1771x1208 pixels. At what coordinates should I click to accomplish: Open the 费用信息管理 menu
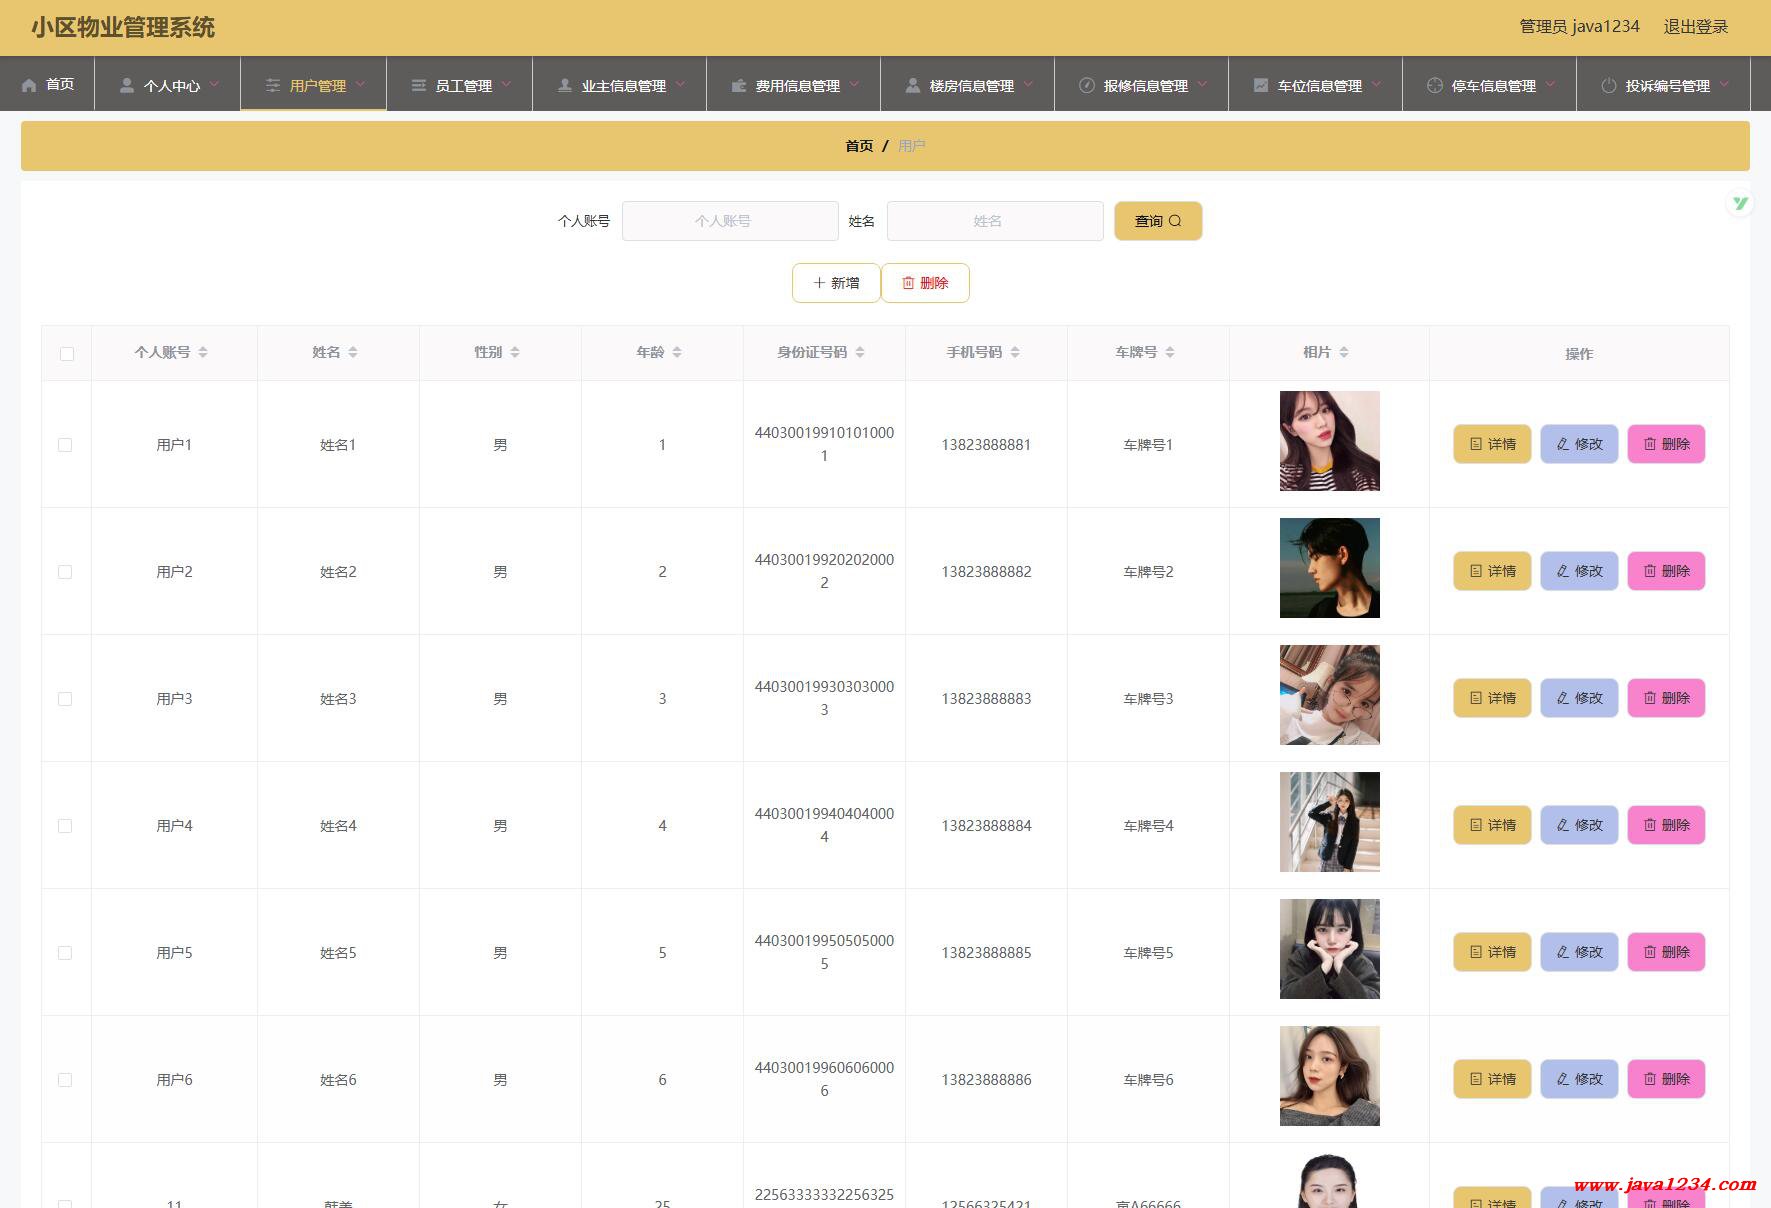tap(794, 85)
